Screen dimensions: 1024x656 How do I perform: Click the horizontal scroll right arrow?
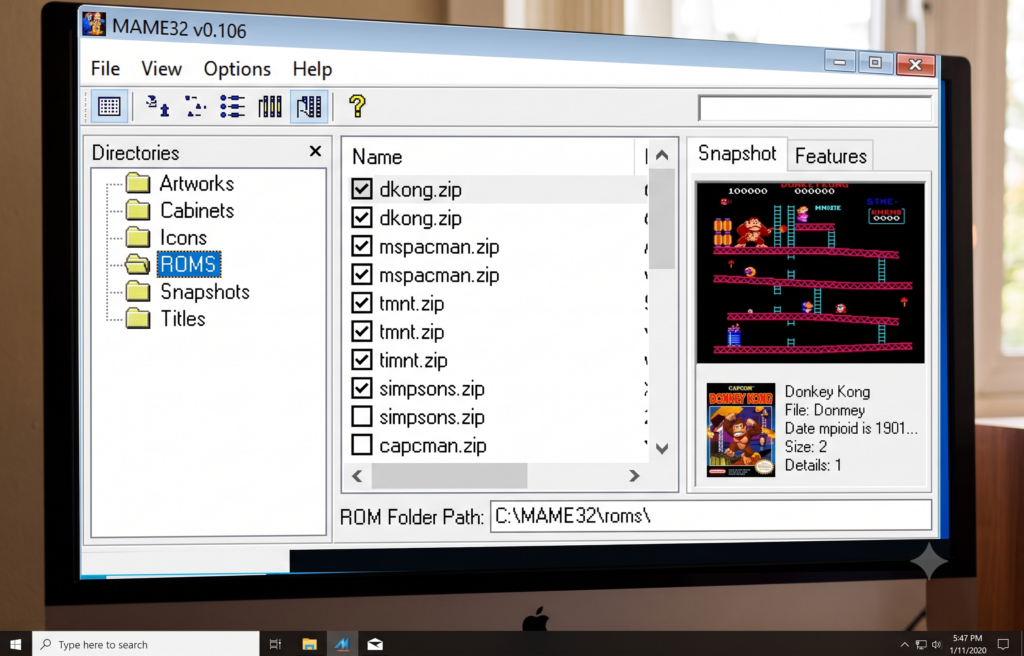coord(634,476)
